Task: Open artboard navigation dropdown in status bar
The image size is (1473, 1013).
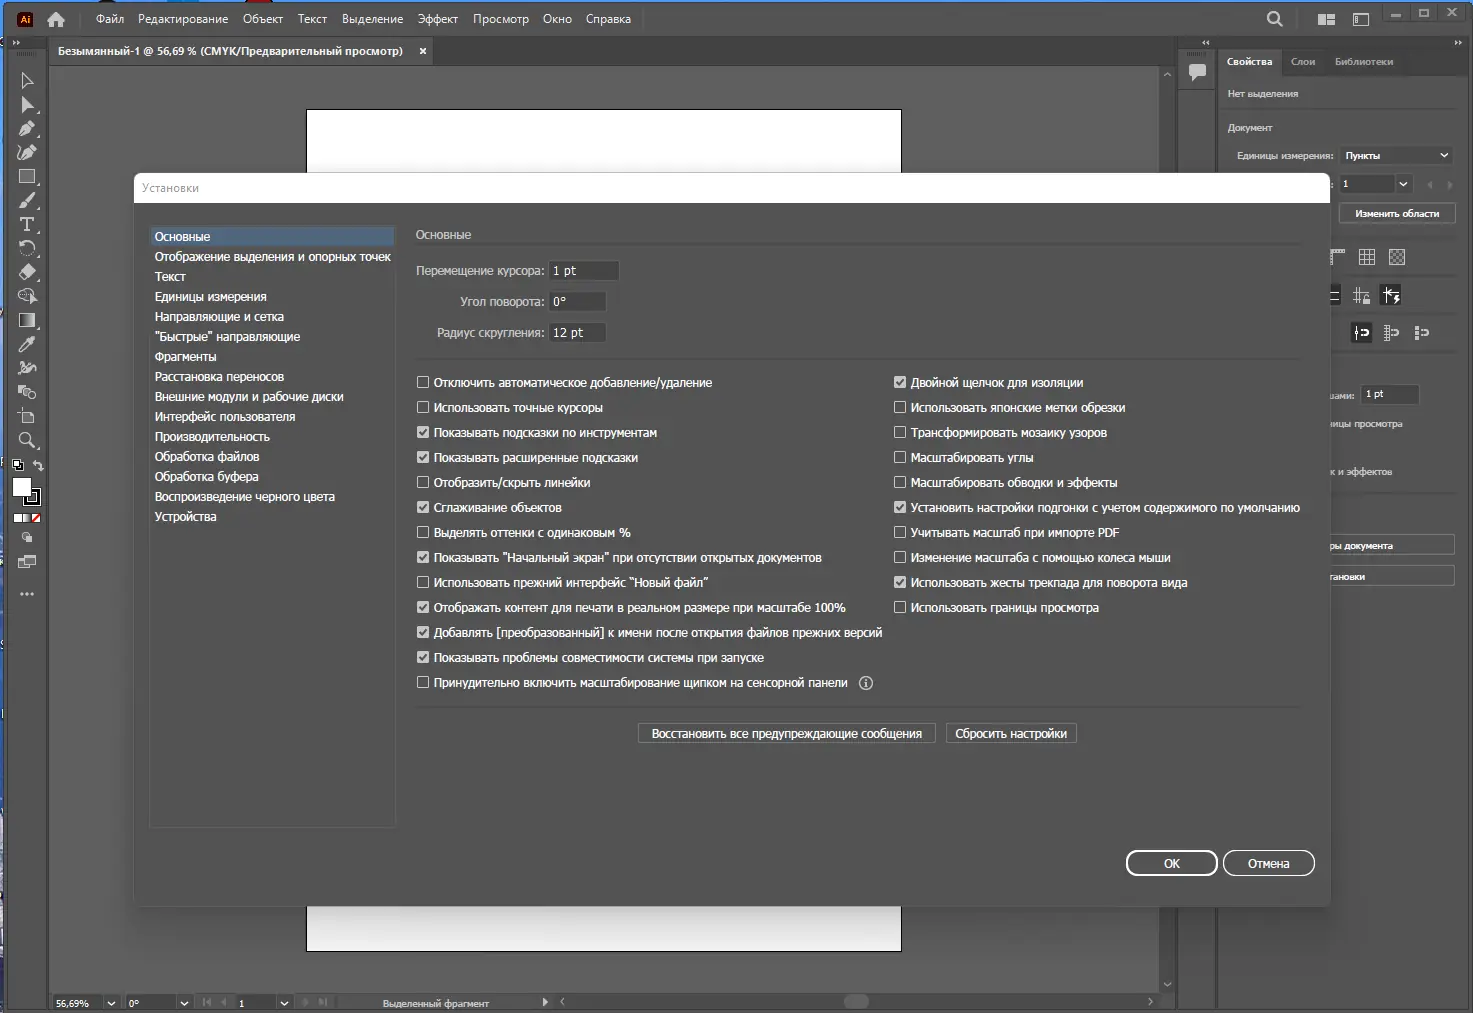Action: point(284,1003)
